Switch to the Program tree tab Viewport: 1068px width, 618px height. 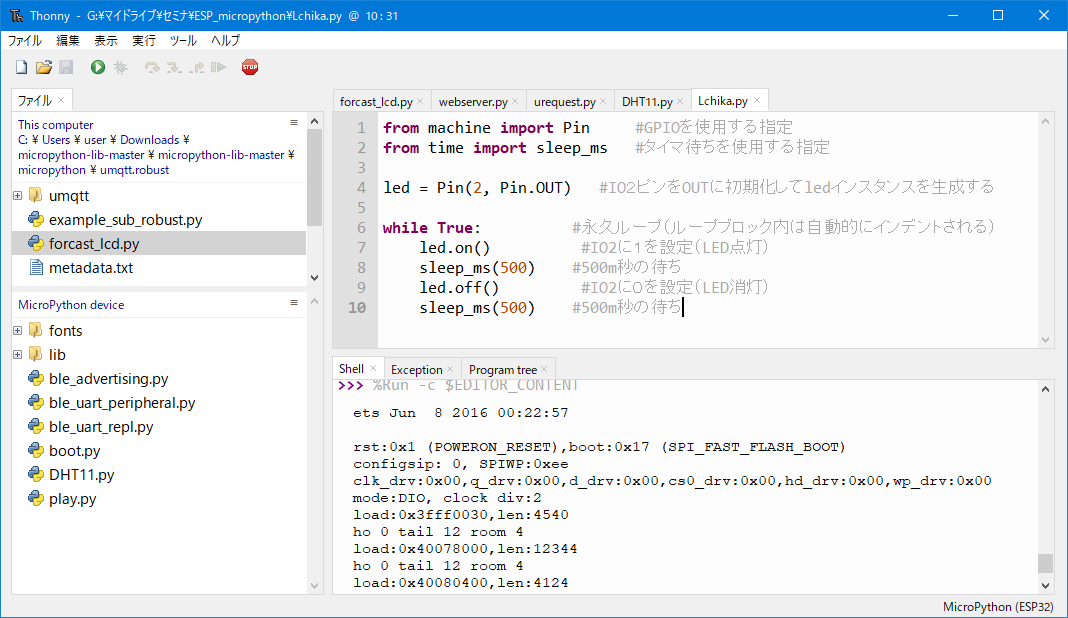point(502,369)
